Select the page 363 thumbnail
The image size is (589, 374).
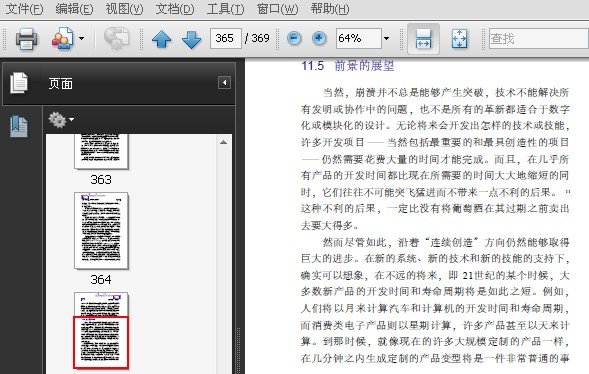point(101,151)
